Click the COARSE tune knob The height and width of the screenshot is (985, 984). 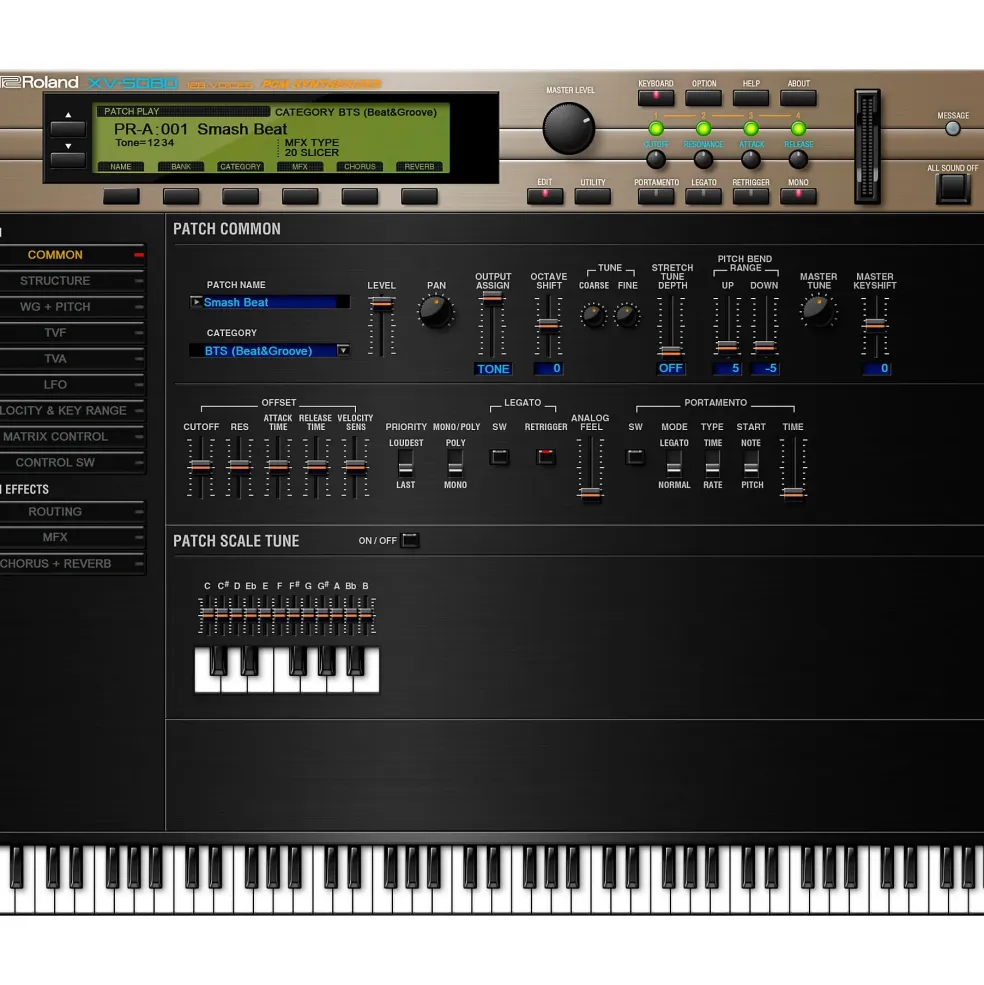pyautogui.click(x=593, y=315)
